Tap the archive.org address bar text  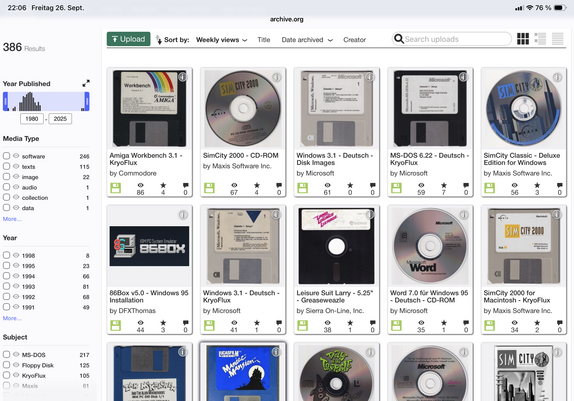coord(287,19)
